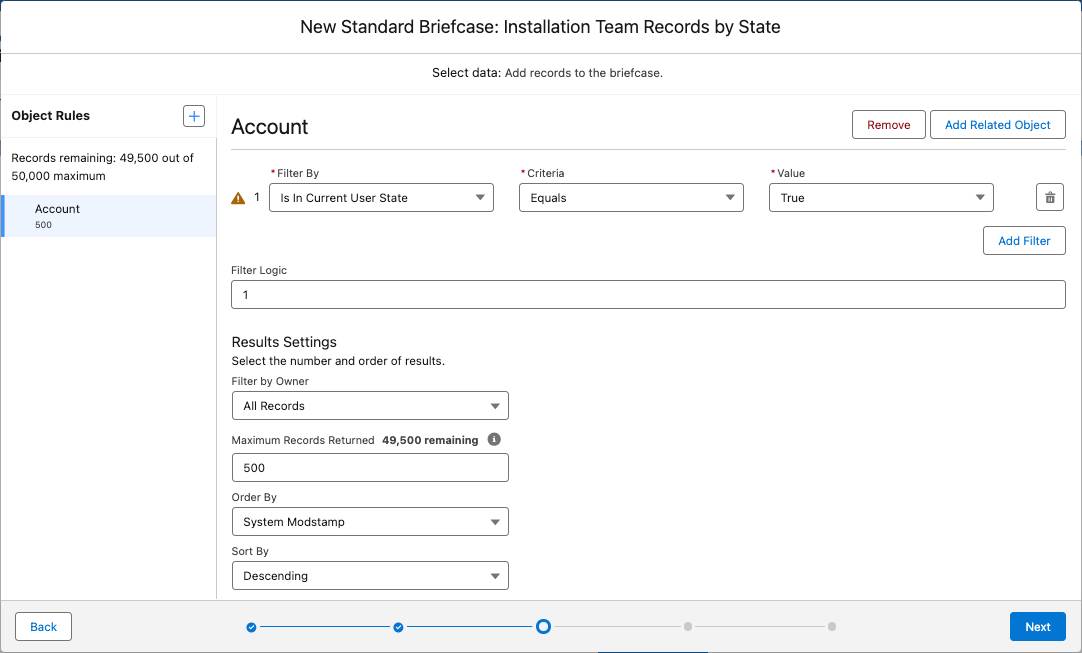Screen dimensions: 1082x653
Task: Change the Filter by Owner selection
Action: (x=370, y=405)
